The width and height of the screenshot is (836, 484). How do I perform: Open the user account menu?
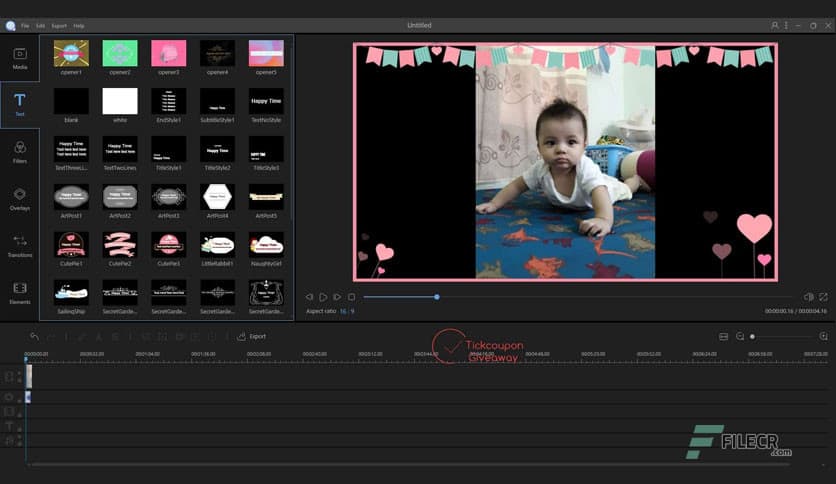(x=775, y=25)
